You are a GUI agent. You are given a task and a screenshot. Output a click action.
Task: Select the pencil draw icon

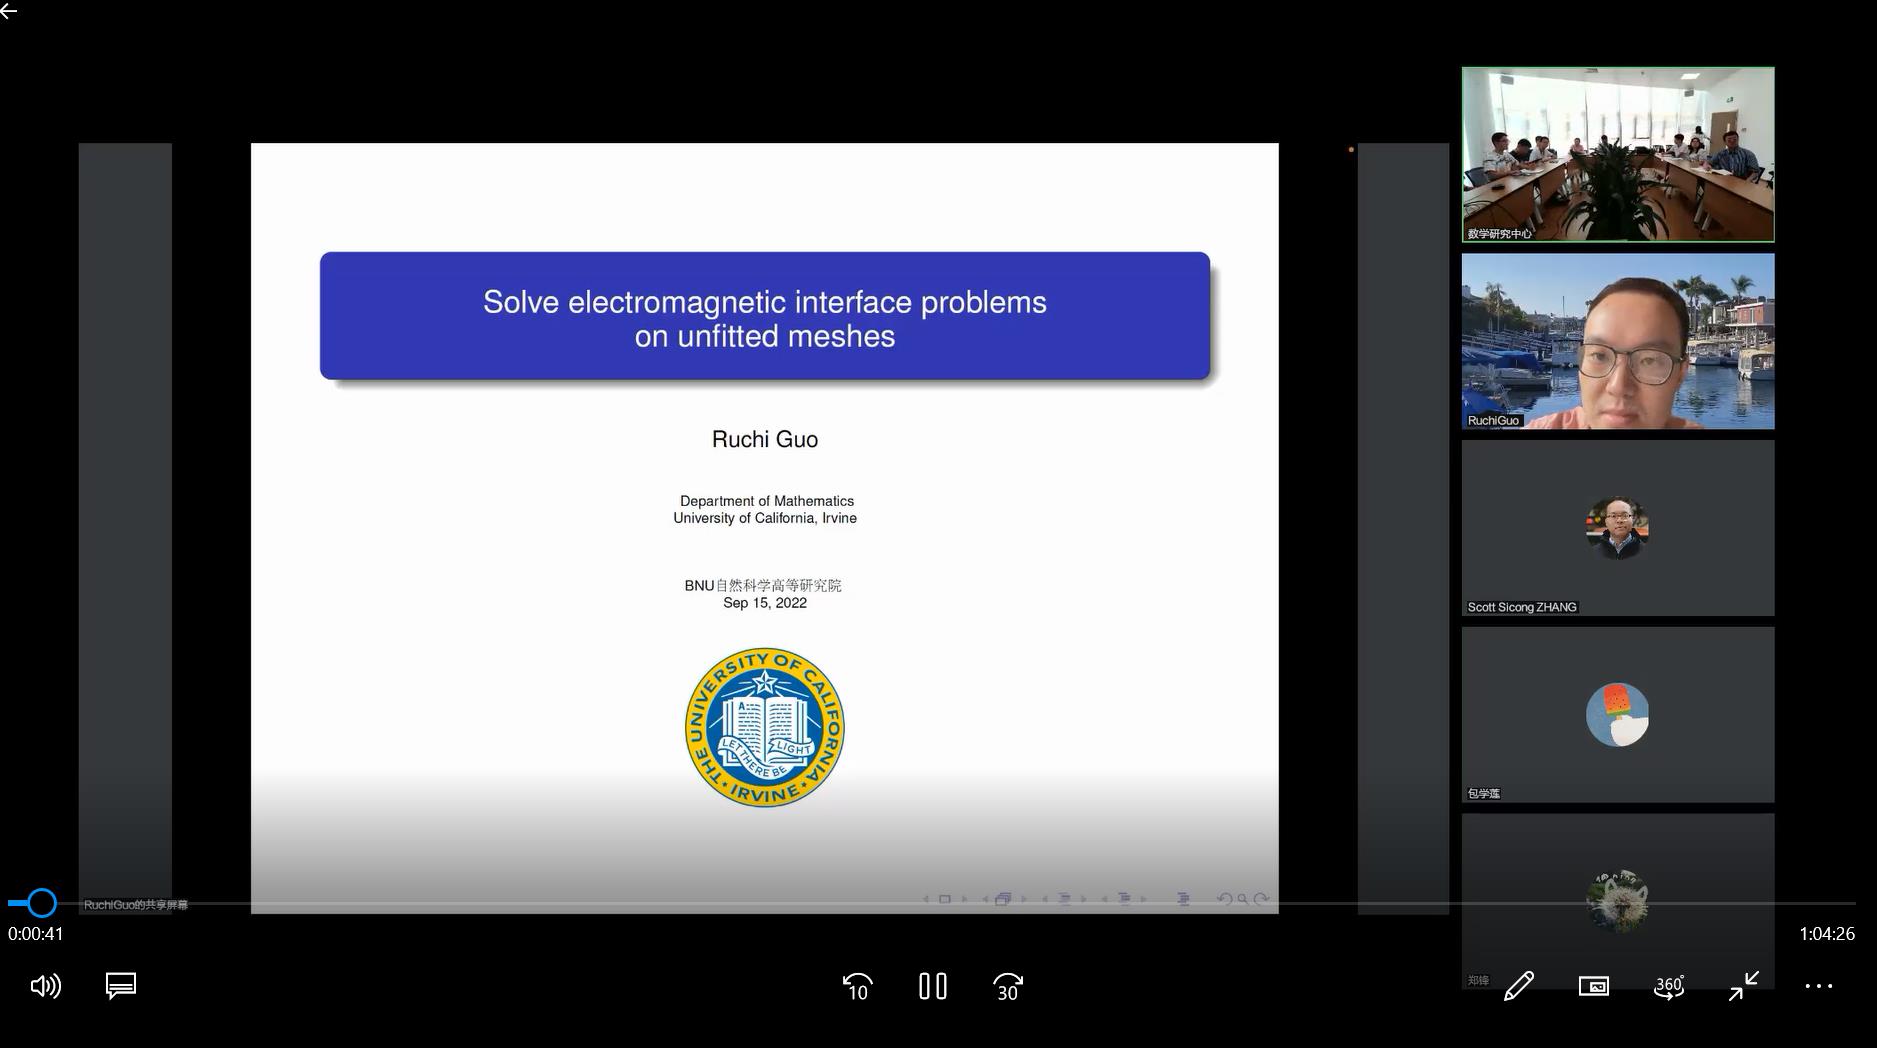(x=1518, y=987)
